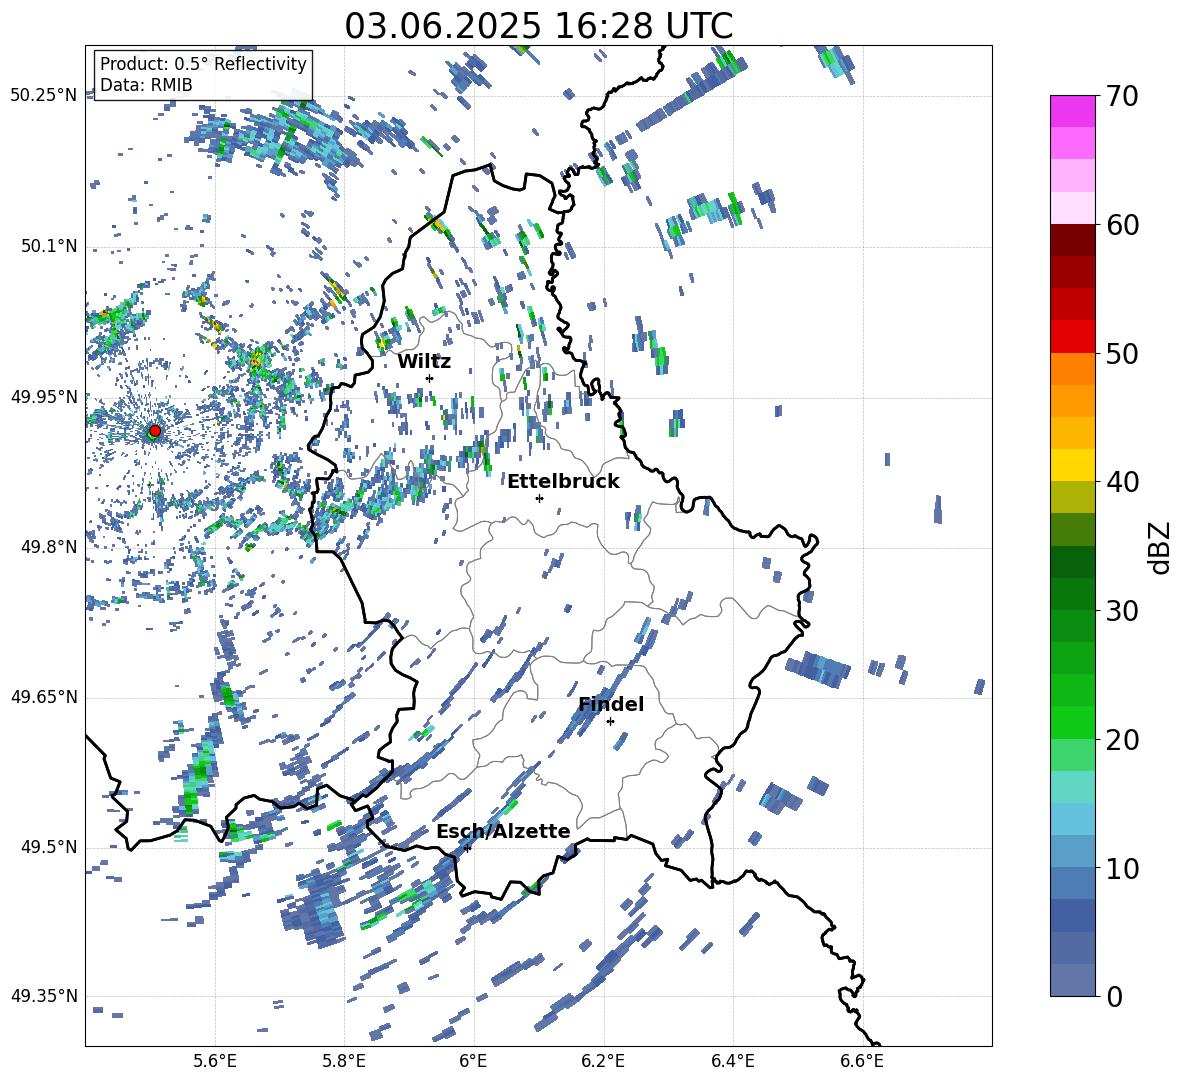This screenshot has height=1081, width=1184.
Task: Click the colorbar 20 tick label
Action: click(1122, 739)
